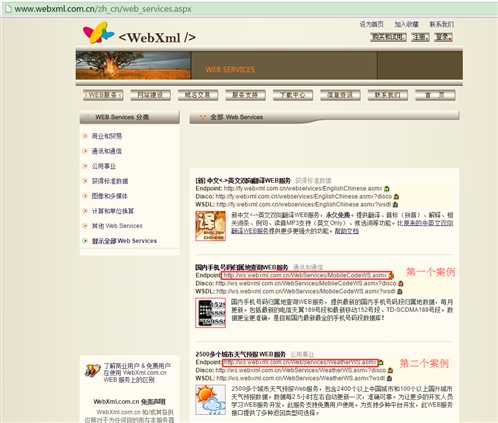Select 商业和贸易 category in sidebar
This screenshot has width=498, height=423.
[107, 136]
